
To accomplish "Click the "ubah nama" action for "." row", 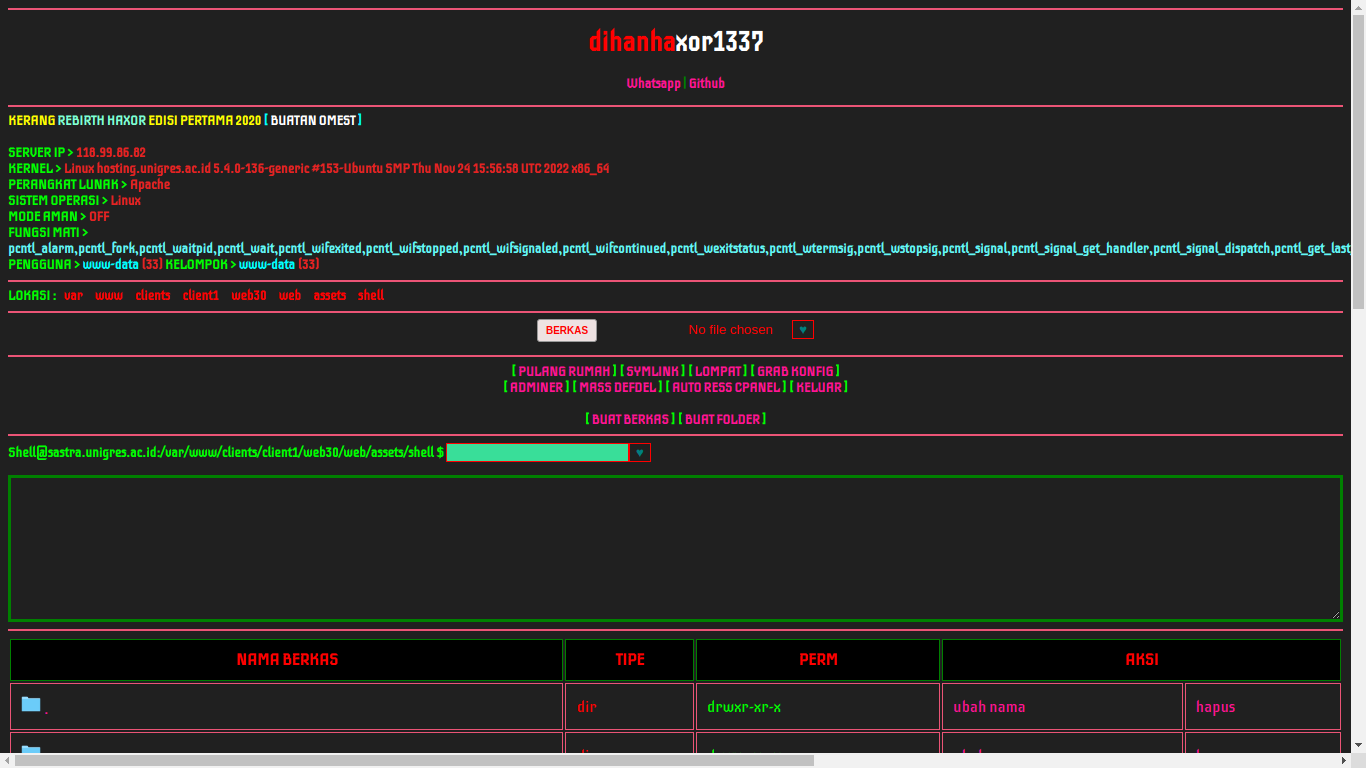I will pyautogui.click(x=989, y=707).
